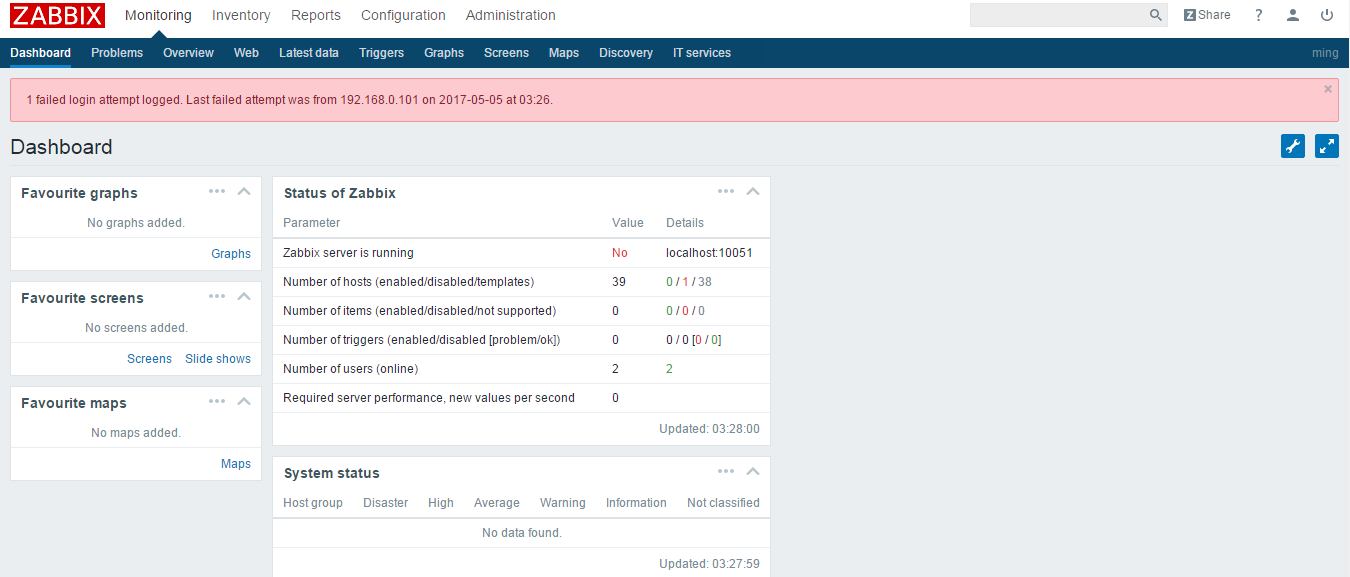Open the Administration main menu

[x=511, y=15]
